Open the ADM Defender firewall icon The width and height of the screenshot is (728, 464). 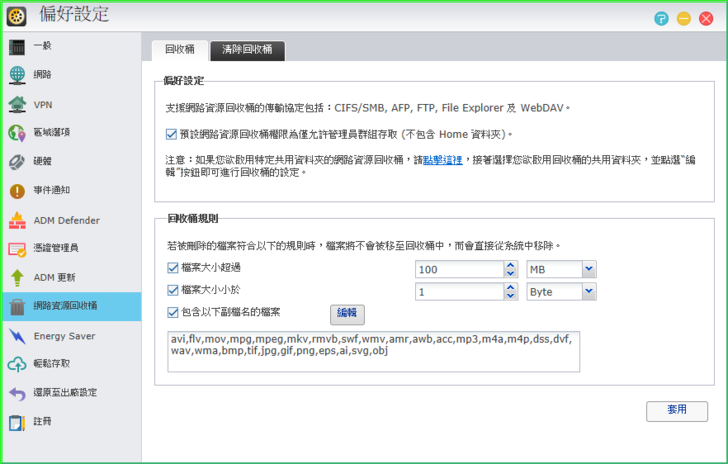(17, 221)
